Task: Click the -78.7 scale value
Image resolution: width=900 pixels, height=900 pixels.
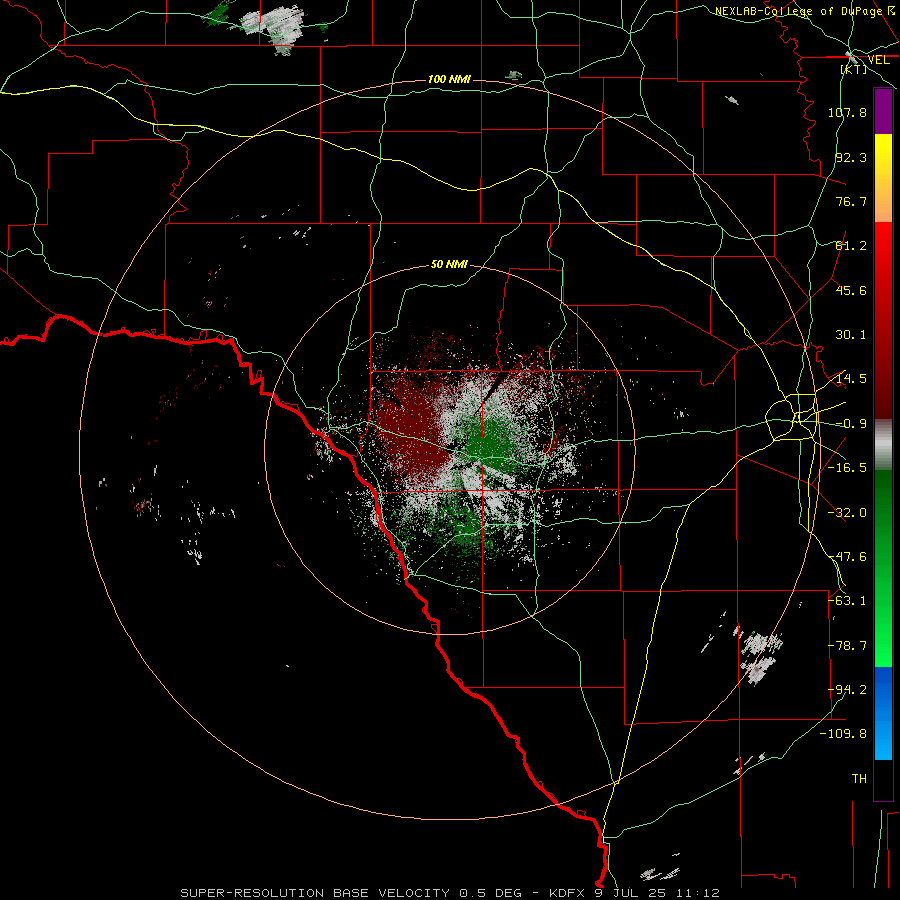Action: coord(847,646)
